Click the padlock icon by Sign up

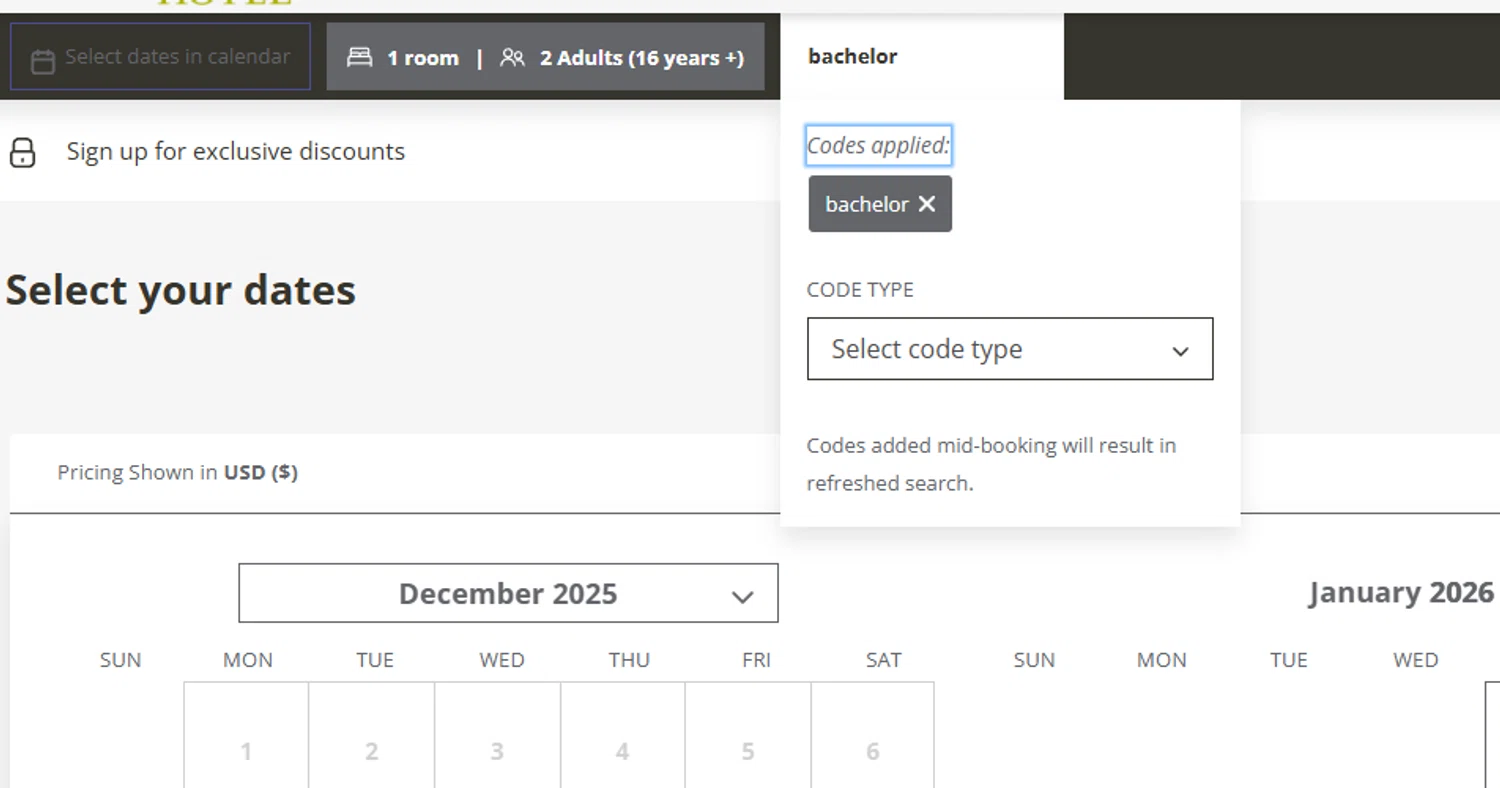pos(22,152)
